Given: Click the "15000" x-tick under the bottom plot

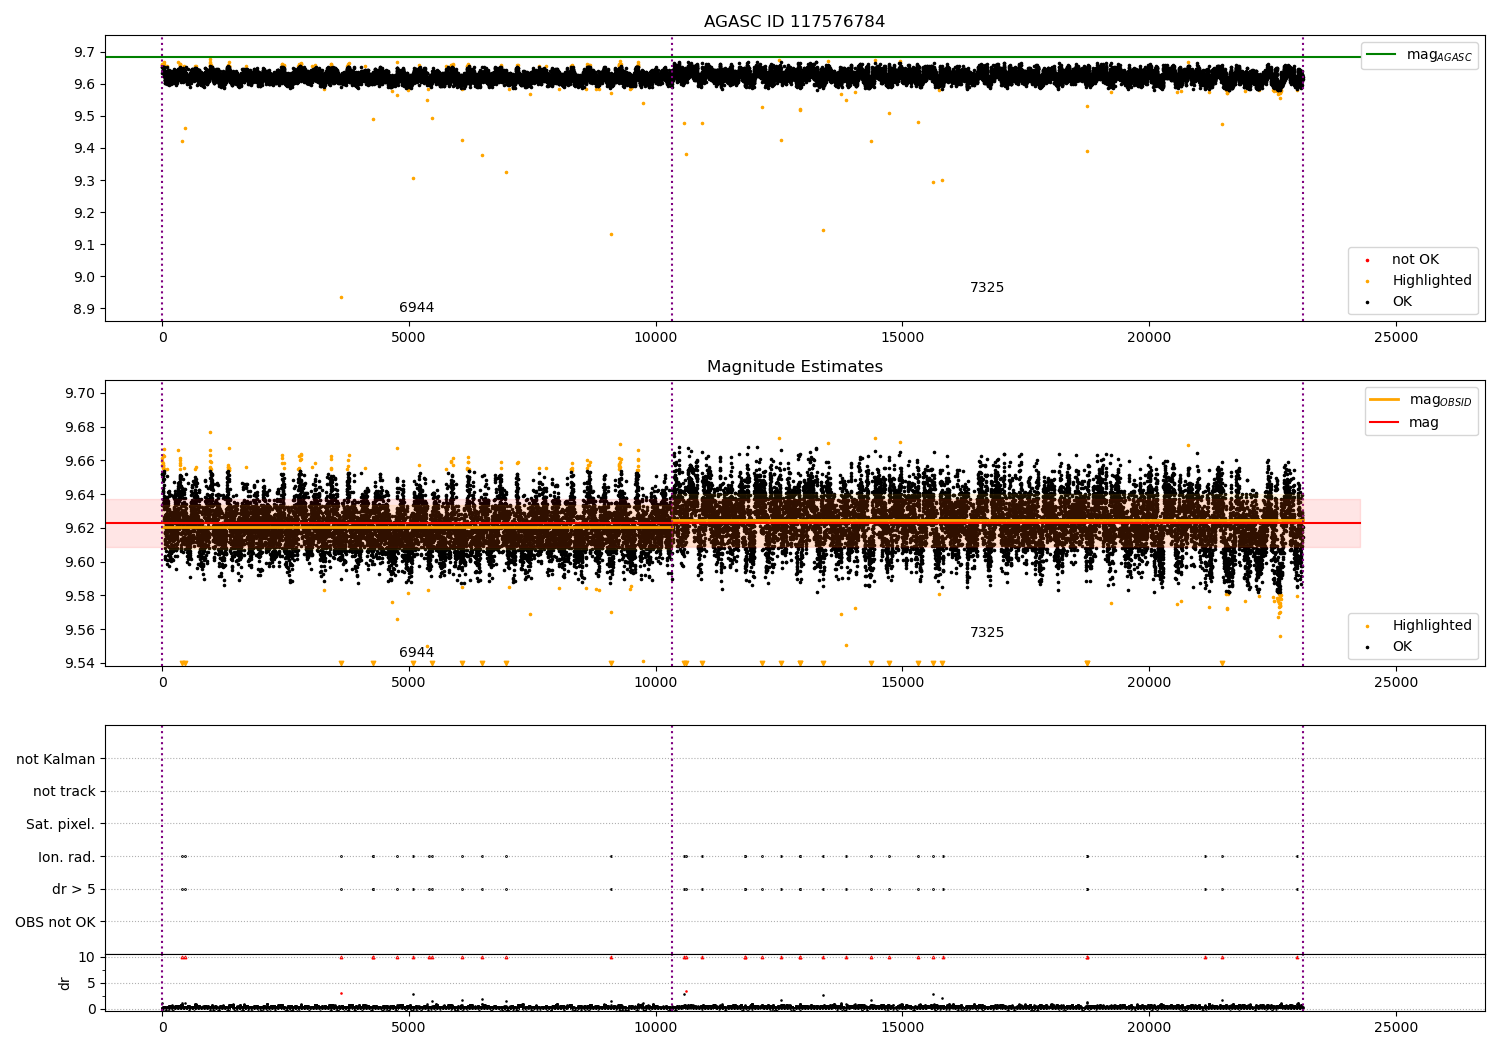Looking at the screenshot, I should pyautogui.click(x=902, y=1028).
